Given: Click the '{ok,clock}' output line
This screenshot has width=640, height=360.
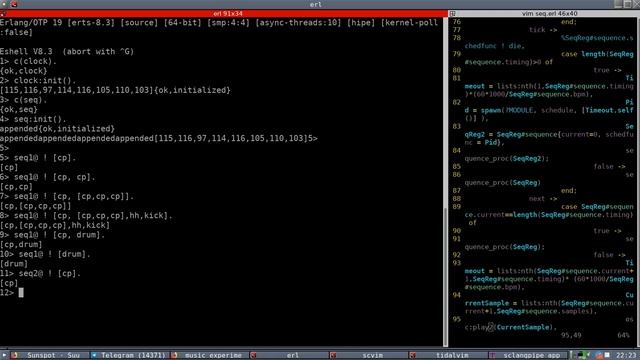Looking at the screenshot, I should (24, 71).
